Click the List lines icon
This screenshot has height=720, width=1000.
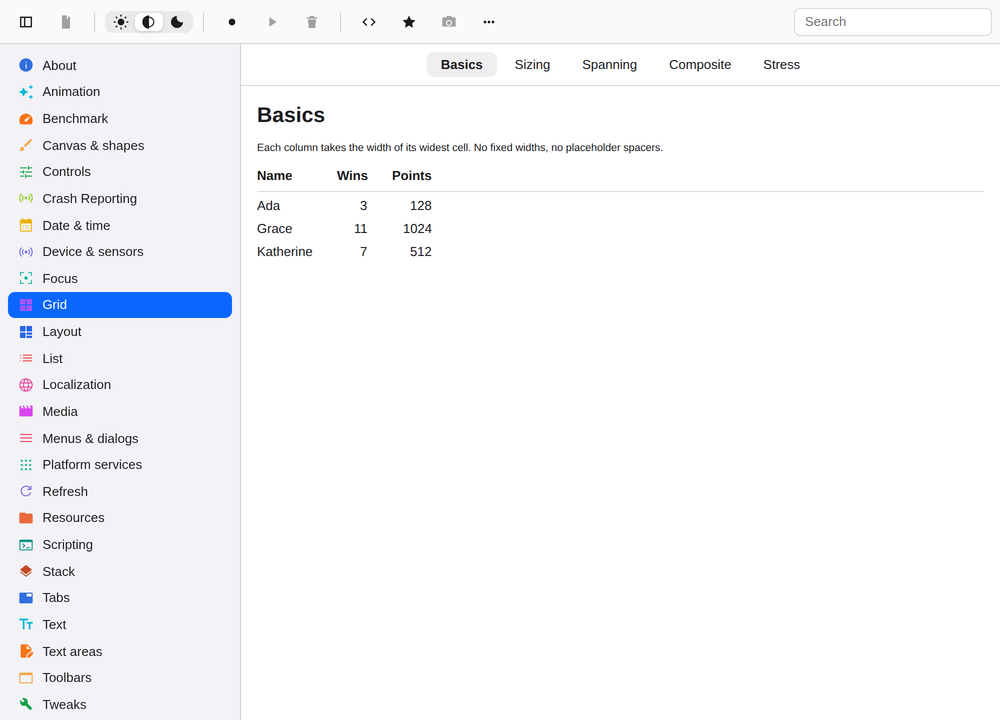pyautogui.click(x=26, y=358)
